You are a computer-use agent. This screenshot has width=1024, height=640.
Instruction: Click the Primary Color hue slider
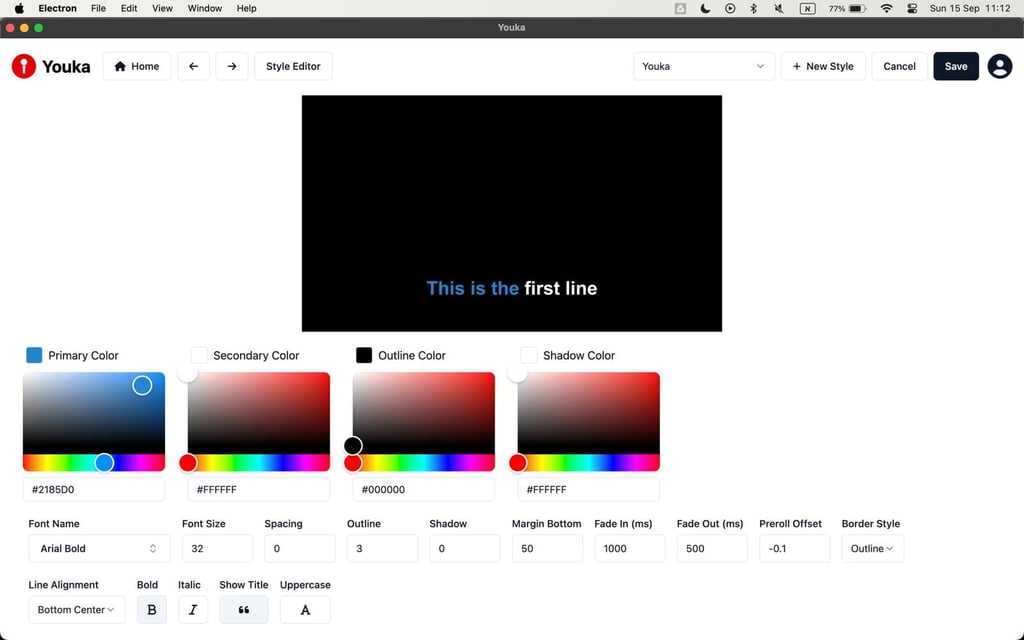(94, 462)
